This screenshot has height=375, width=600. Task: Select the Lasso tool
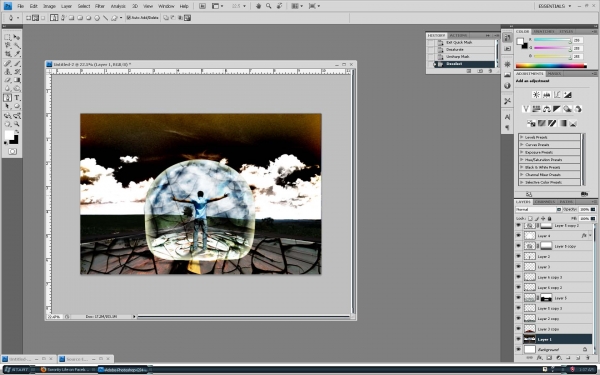pos(7,46)
